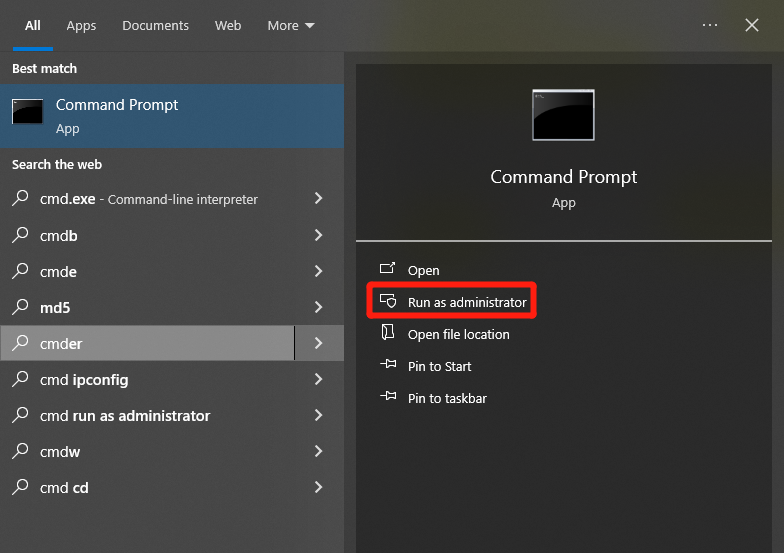Expand the cmdb suggestion arrow
Image resolution: width=784 pixels, height=553 pixels.
[x=318, y=235]
